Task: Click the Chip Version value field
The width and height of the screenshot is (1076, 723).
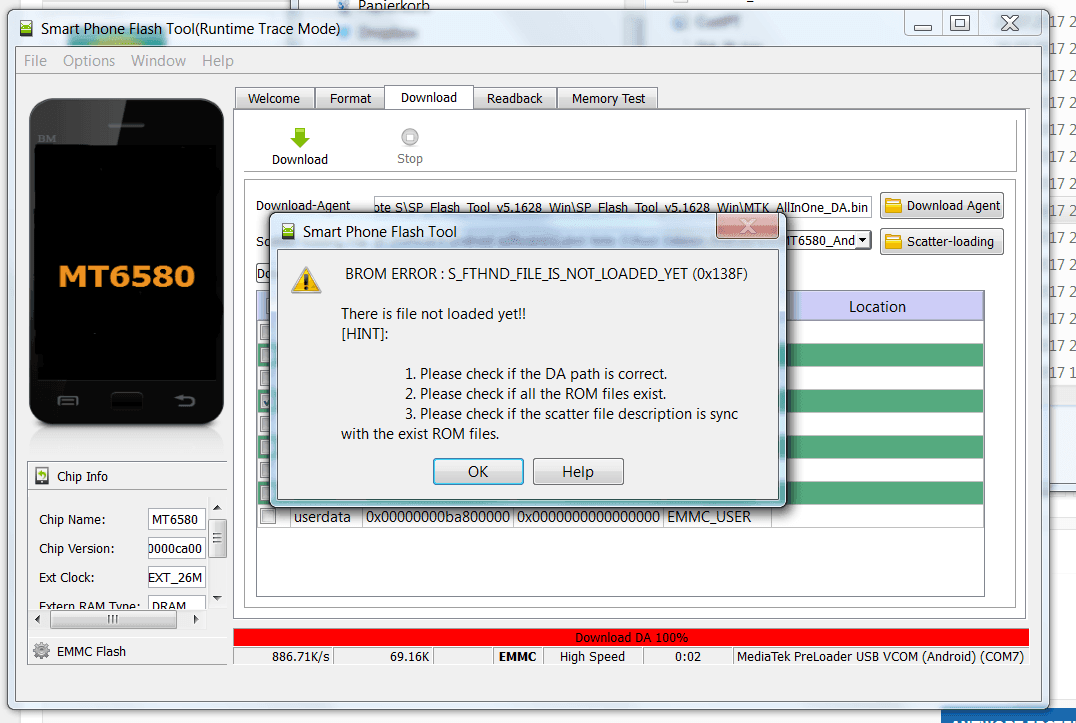Action: pos(176,548)
